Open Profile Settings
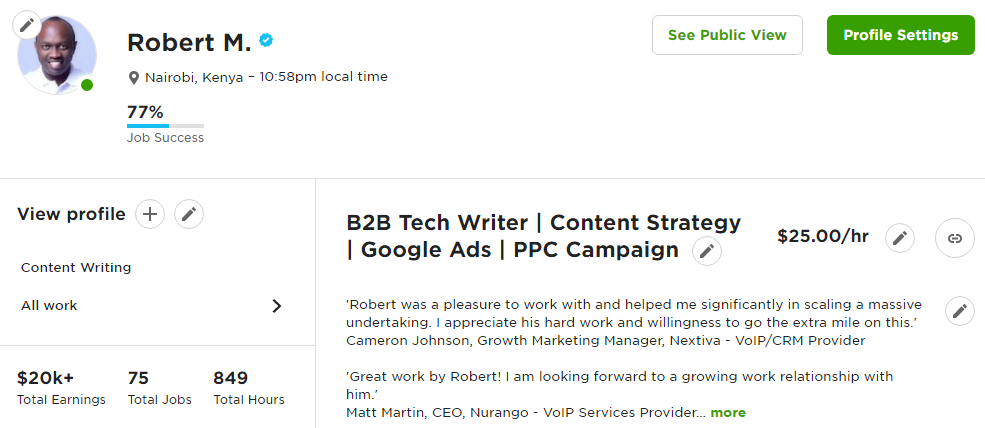Screen dimensions: 985x428 click(900, 35)
